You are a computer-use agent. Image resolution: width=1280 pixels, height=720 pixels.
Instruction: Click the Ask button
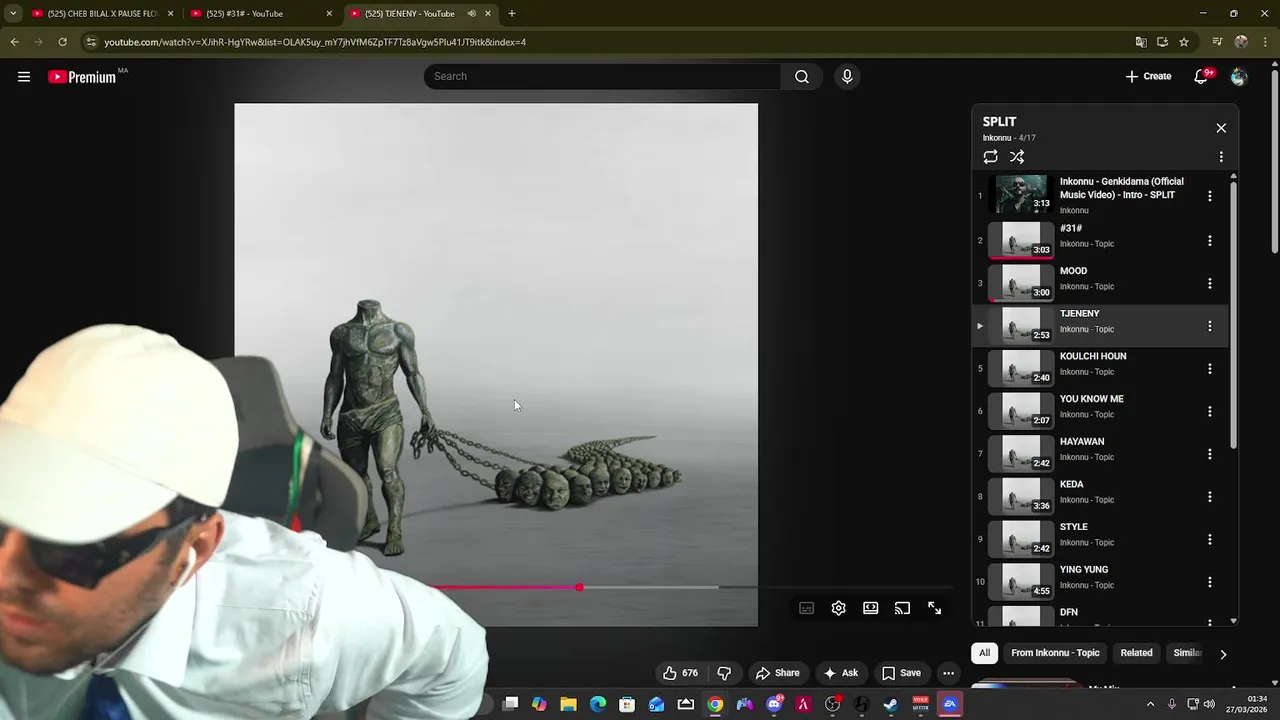[840, 673]
